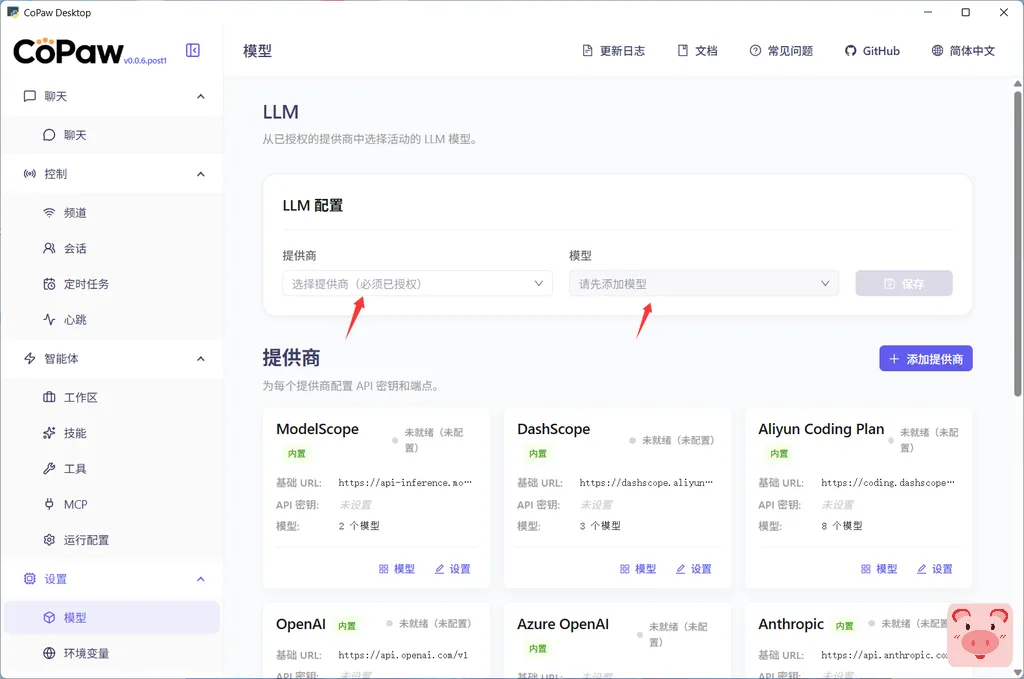Click DashScope base URL value
Viewport: 1024px width, 679px height.
(646, 482)
